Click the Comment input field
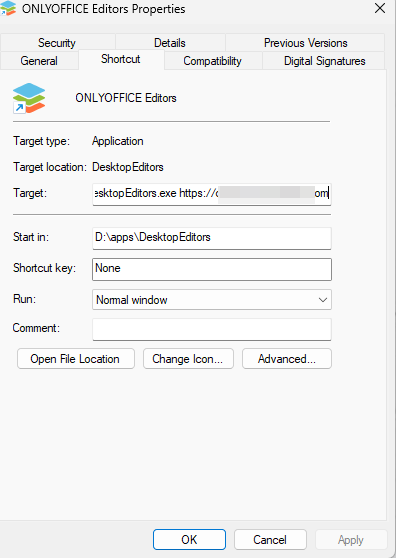The height and width of the screenshot is (558, 396). click(212, 329)
